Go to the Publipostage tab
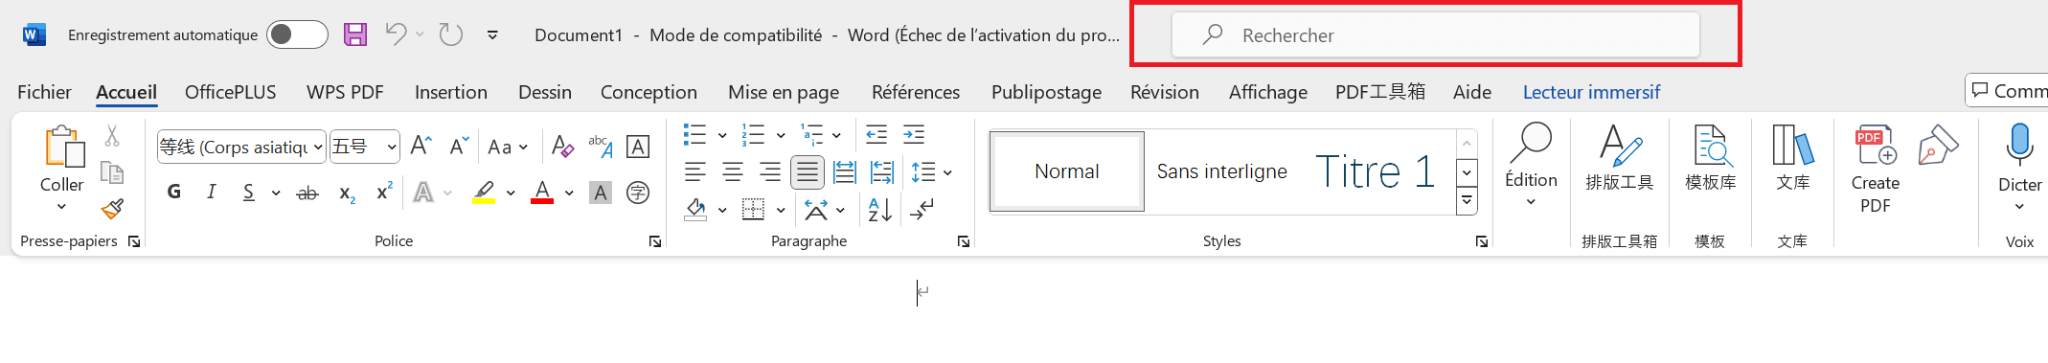The image size is (2048, 363). click(x=1046, y=92)
